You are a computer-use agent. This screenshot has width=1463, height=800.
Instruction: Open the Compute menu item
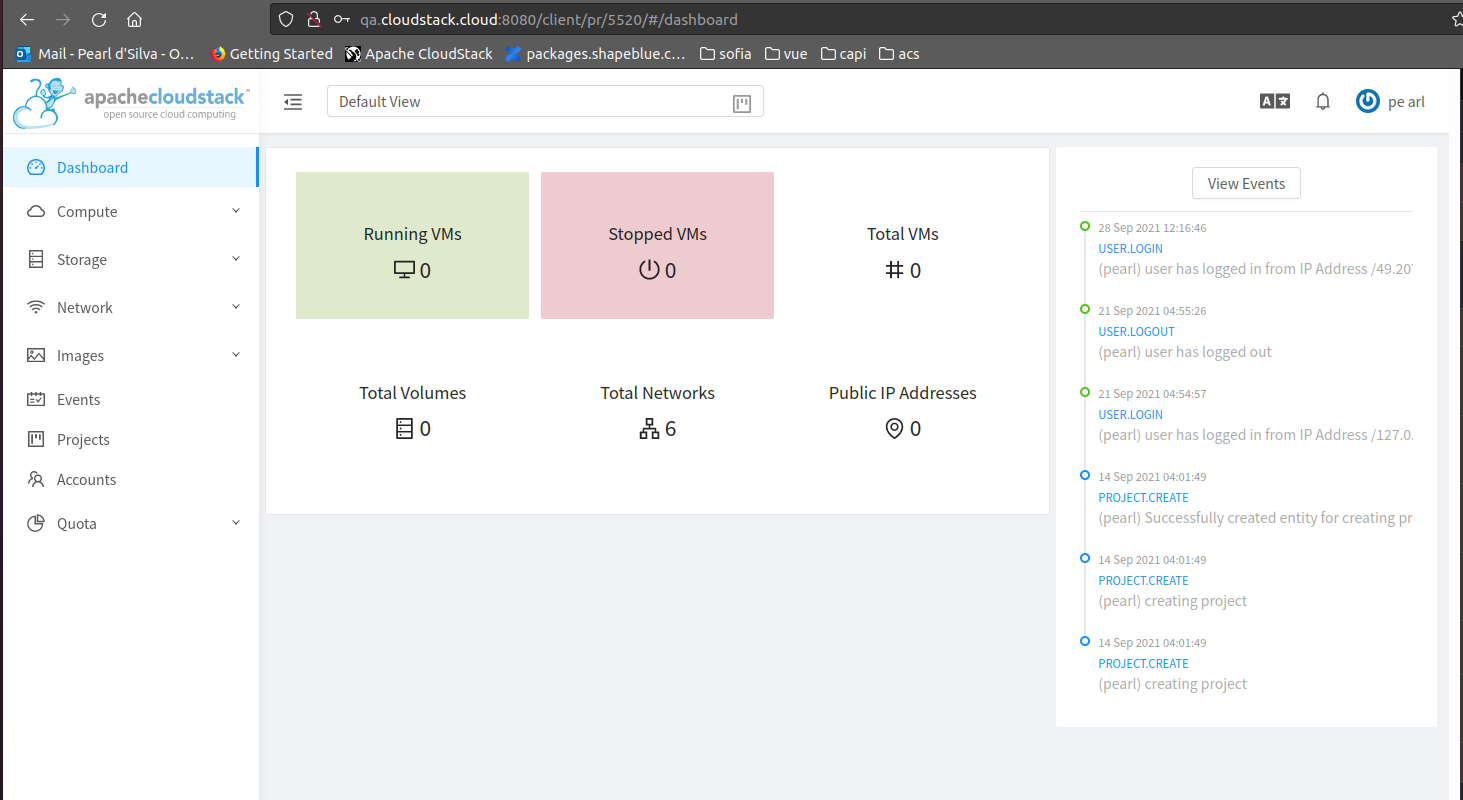coord(129,211)
